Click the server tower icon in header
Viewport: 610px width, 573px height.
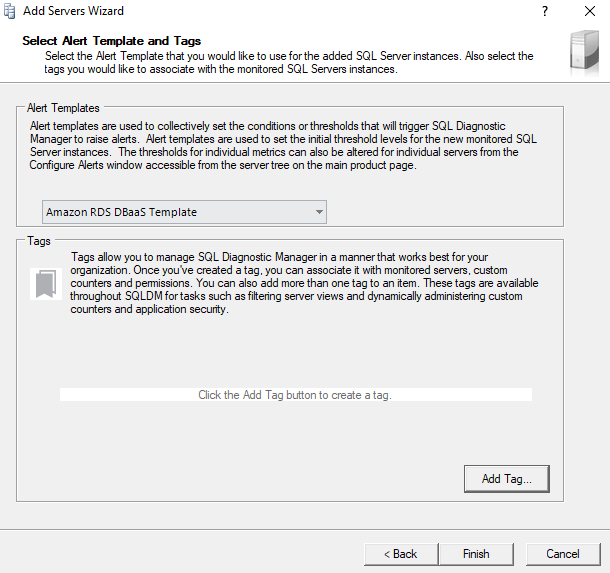pos(584,53)
